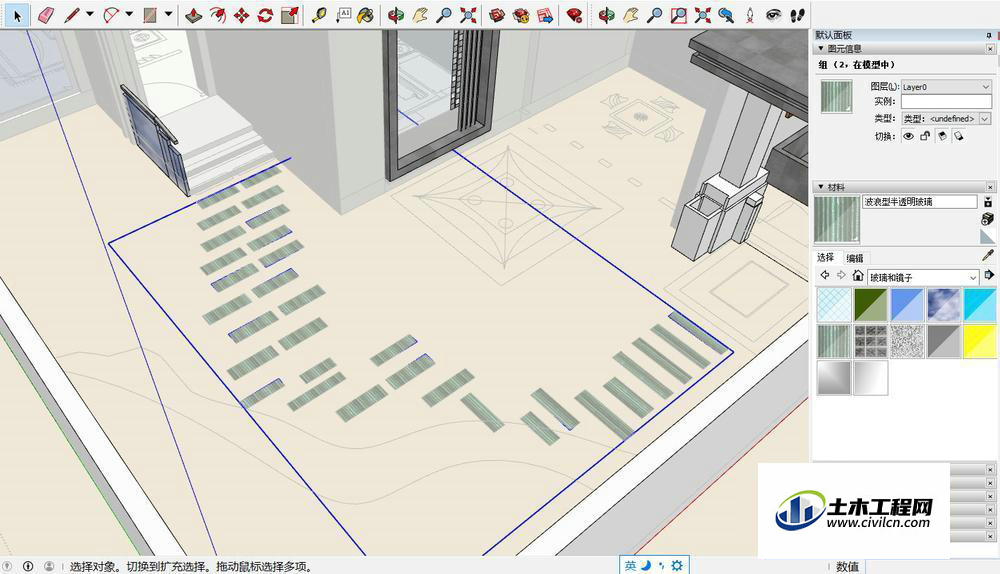Choose the Offset tool
This screenshot has height=574, width=1000.
coord(217,15)
